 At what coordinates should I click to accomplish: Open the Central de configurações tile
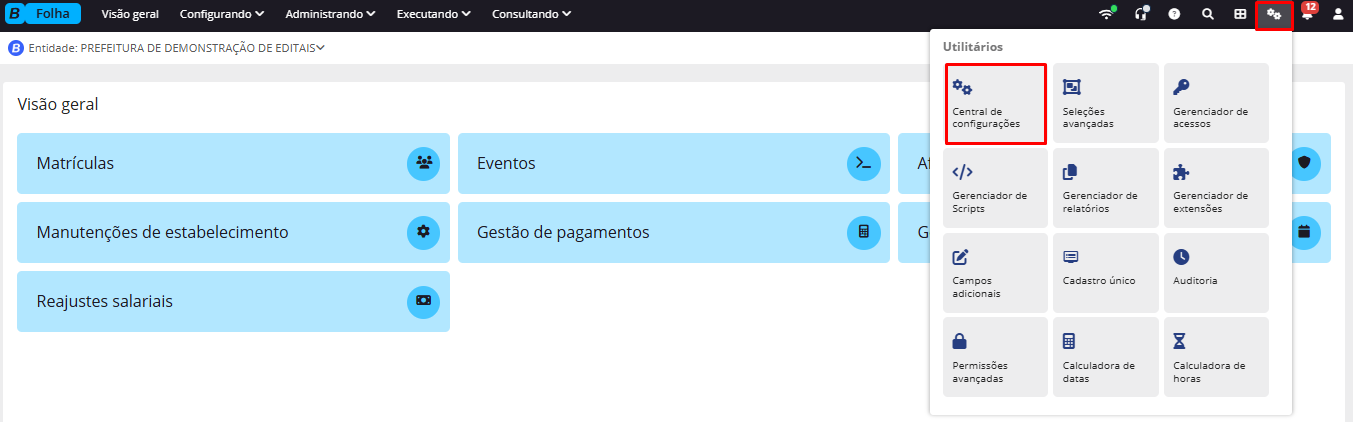996,103
